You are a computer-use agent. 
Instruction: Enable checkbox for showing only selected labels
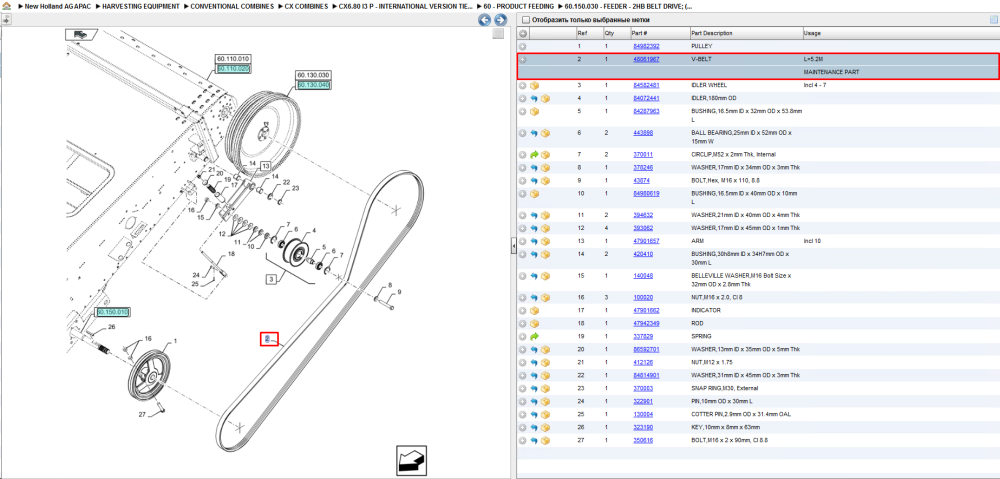coord(525,20)
